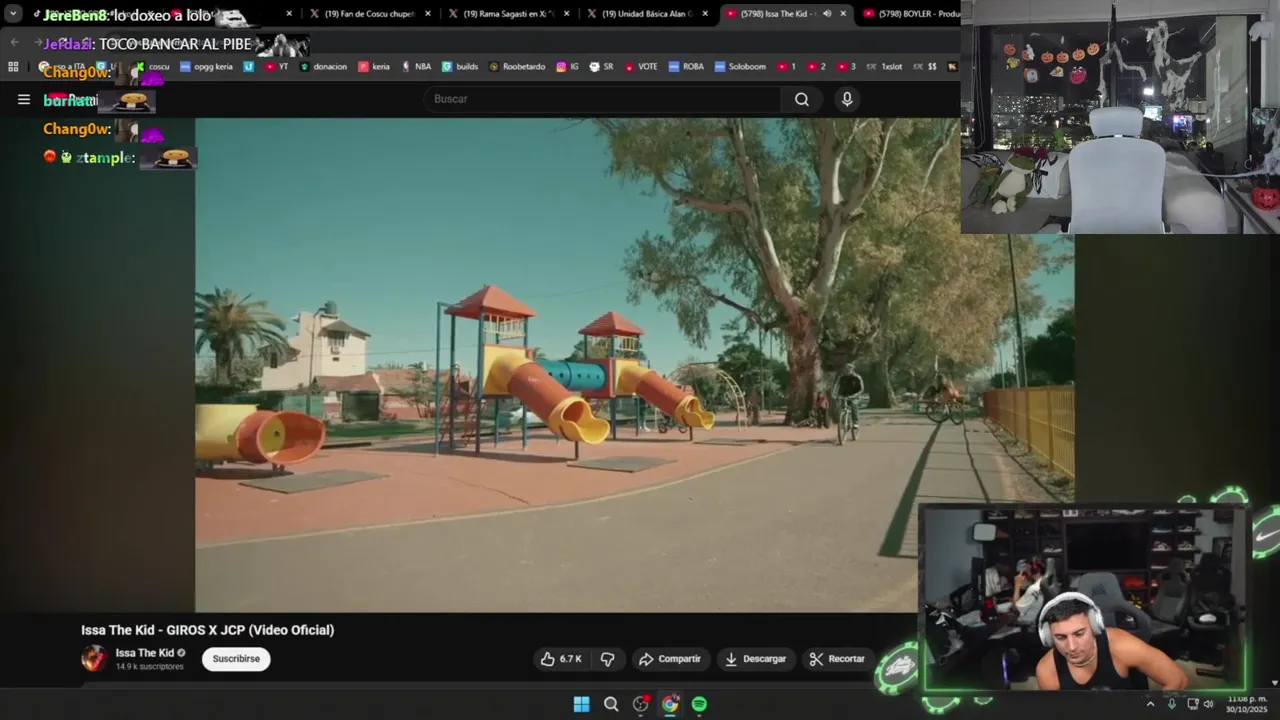Open the Soloboom bookmark
1280x720 pixels.
coord(739,67)
